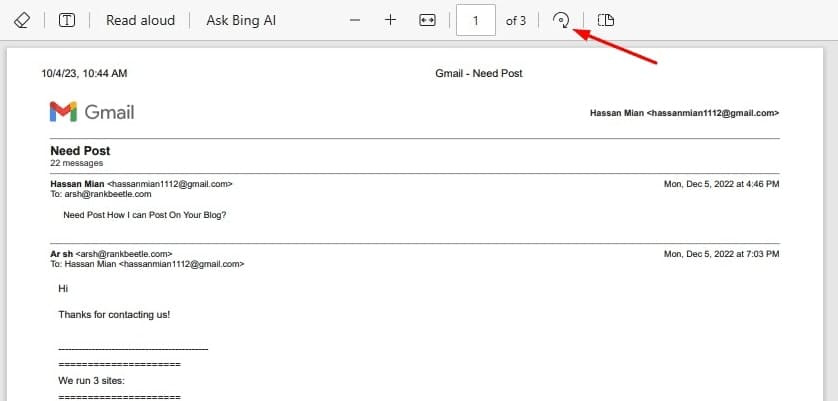Open the page view layout icon
This screenshot has width=838, height=401.
click(x=605, y=20)
